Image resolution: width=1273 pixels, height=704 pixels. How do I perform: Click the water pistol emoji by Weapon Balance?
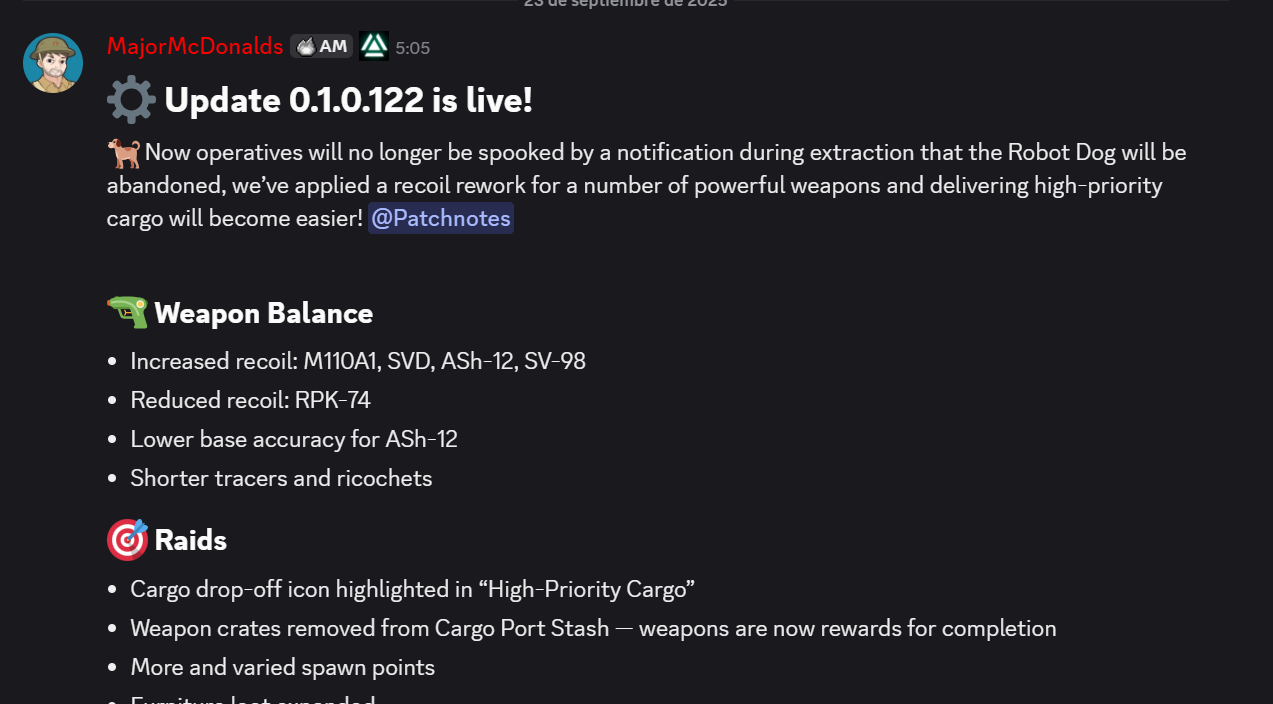127,313
